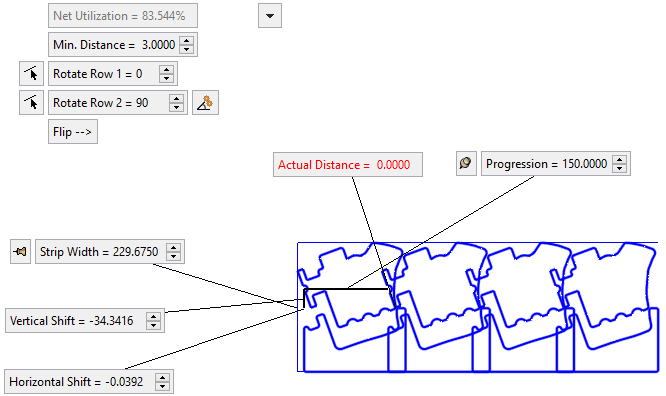Increase Rotate Row 1 angle with up arrow

click(166, 70)
